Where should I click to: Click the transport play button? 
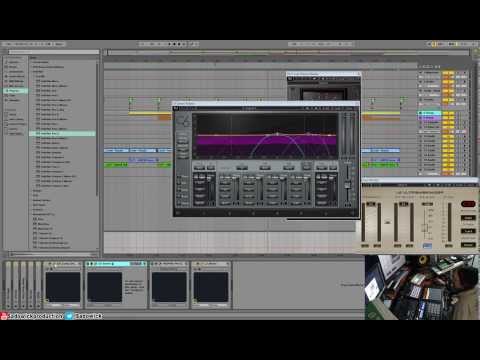(169, 44)
